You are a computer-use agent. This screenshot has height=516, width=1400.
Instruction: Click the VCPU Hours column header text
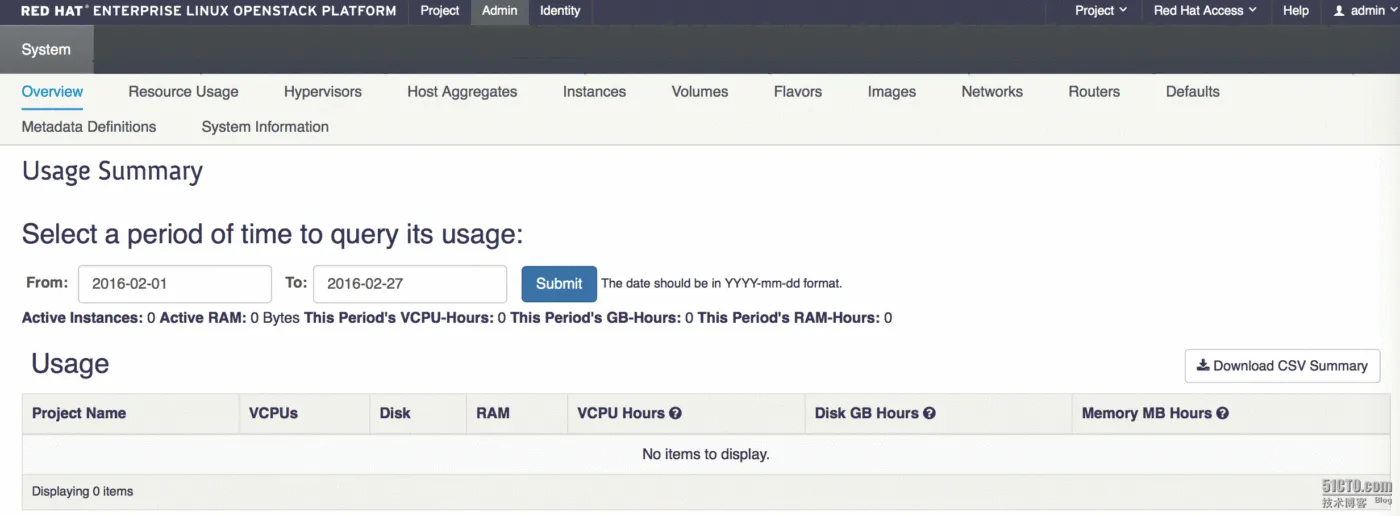pos(621,413)
